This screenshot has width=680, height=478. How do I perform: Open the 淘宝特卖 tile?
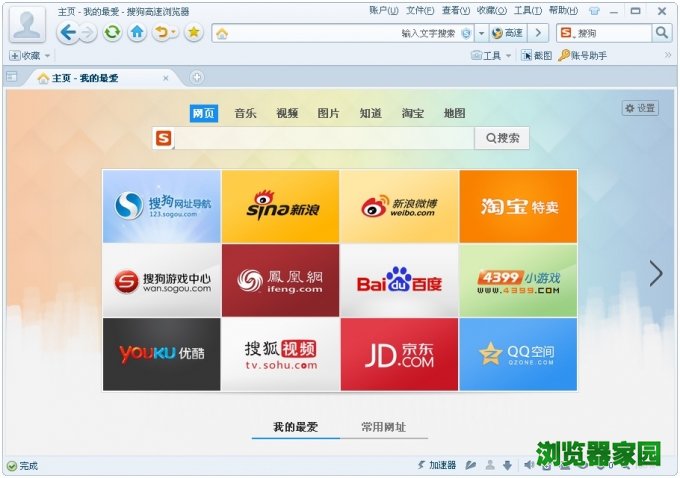click(x=518, y=206)
